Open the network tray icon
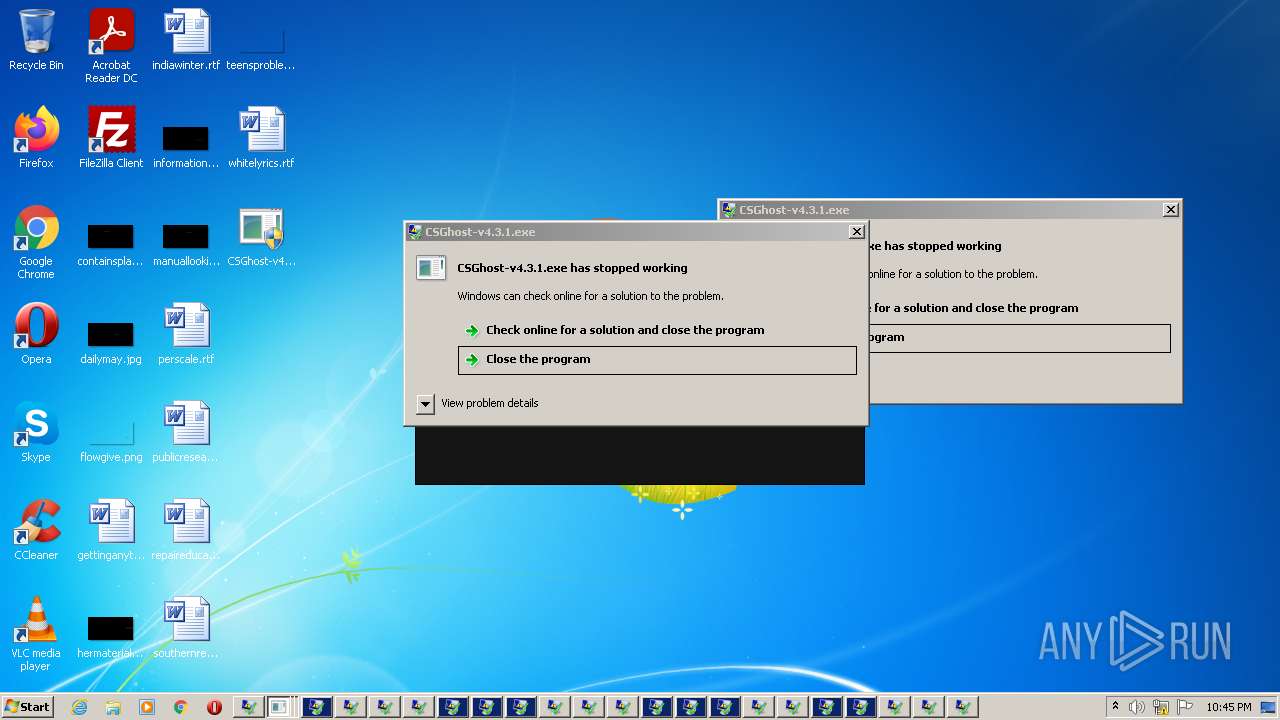Screen dimensions: 1280x720 pos(1161,707)
